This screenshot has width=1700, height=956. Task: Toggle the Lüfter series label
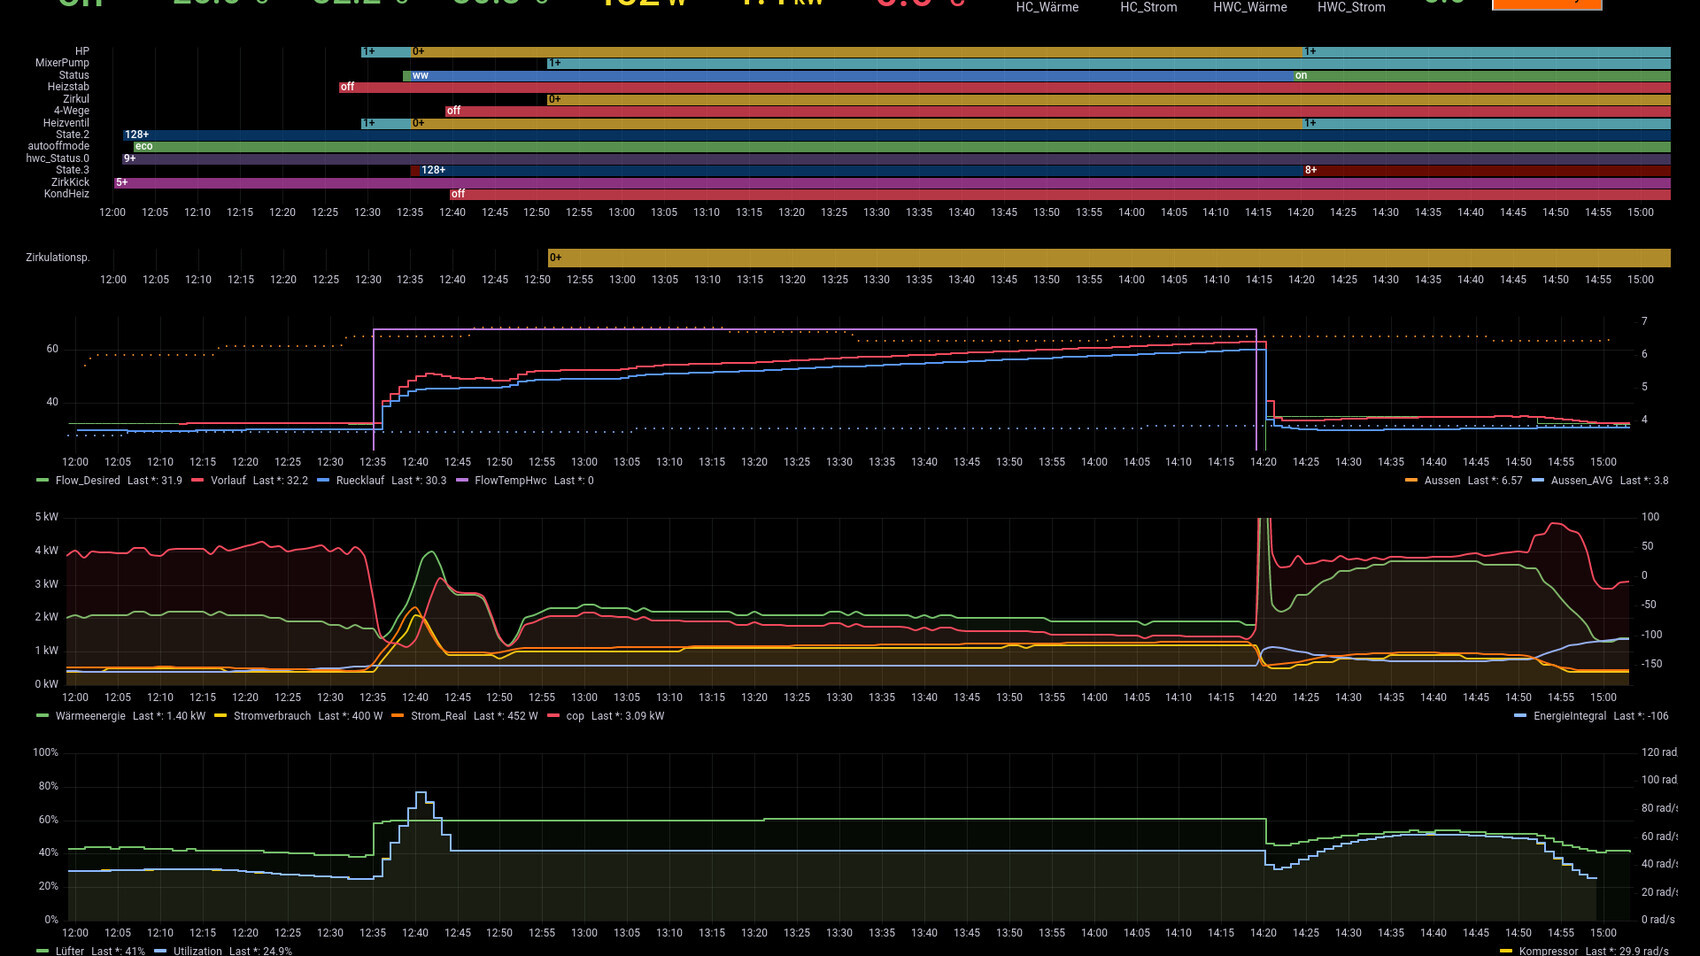(69, 951)
